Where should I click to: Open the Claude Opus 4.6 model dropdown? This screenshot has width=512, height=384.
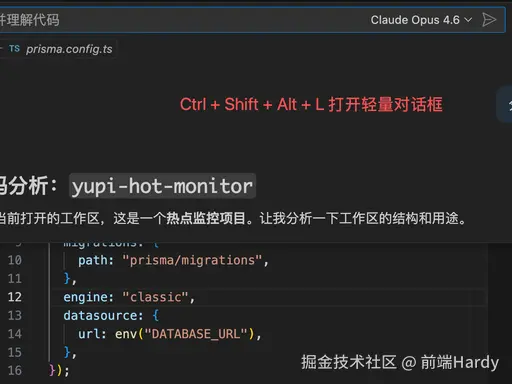tap(421, 20)
